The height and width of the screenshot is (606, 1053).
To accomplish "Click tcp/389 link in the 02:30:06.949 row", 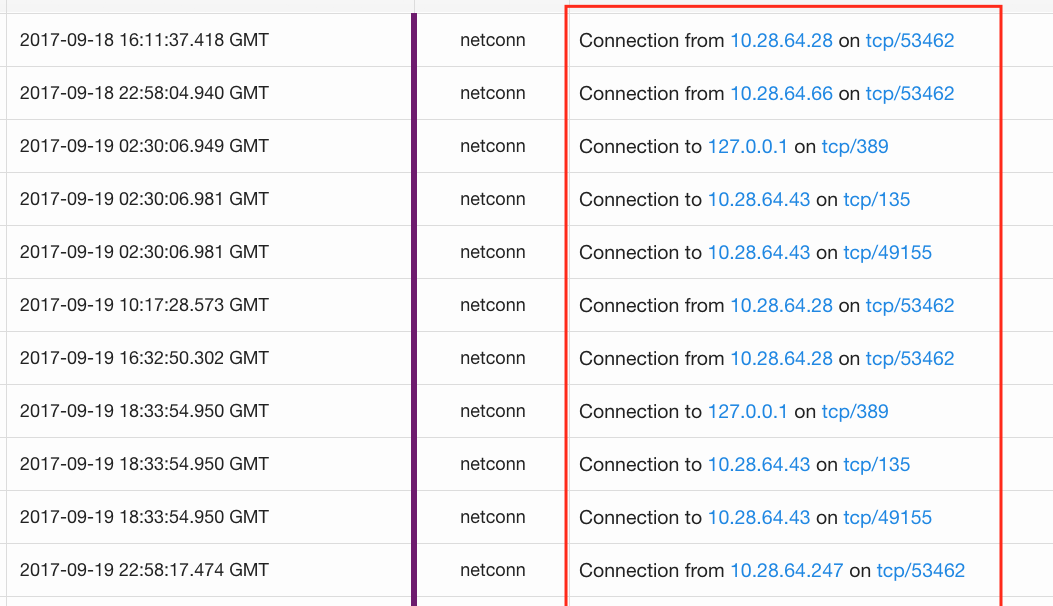I will [x=855, y=147].
